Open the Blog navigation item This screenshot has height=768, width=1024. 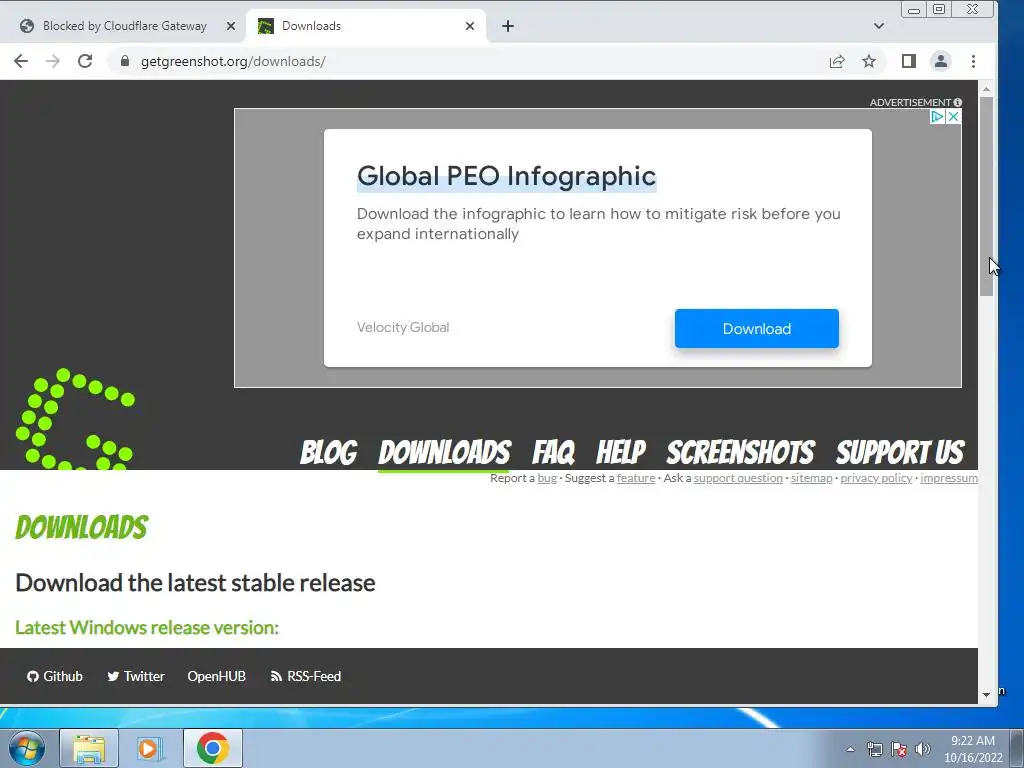click(328, 452)
